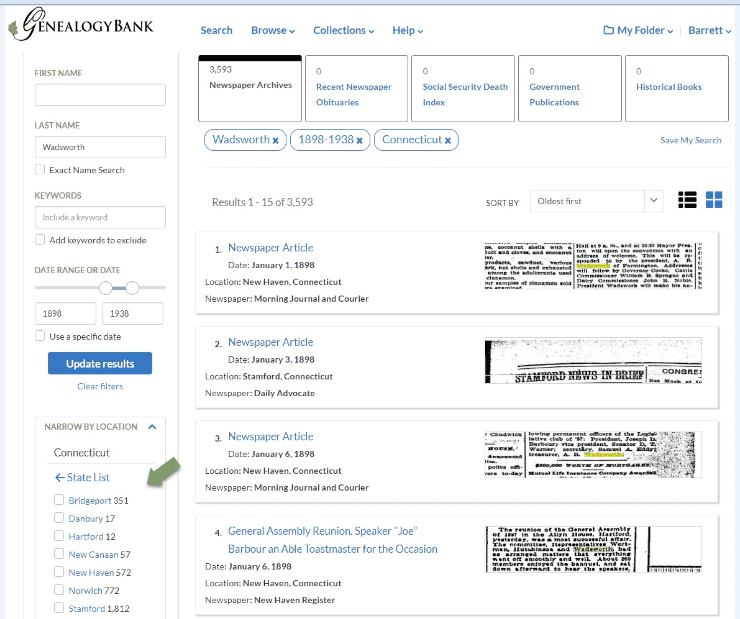Viewport: 740px width, 619px height.
Task: Select the New Canaan 57 checkbox
Action: [x=59, y=554]
